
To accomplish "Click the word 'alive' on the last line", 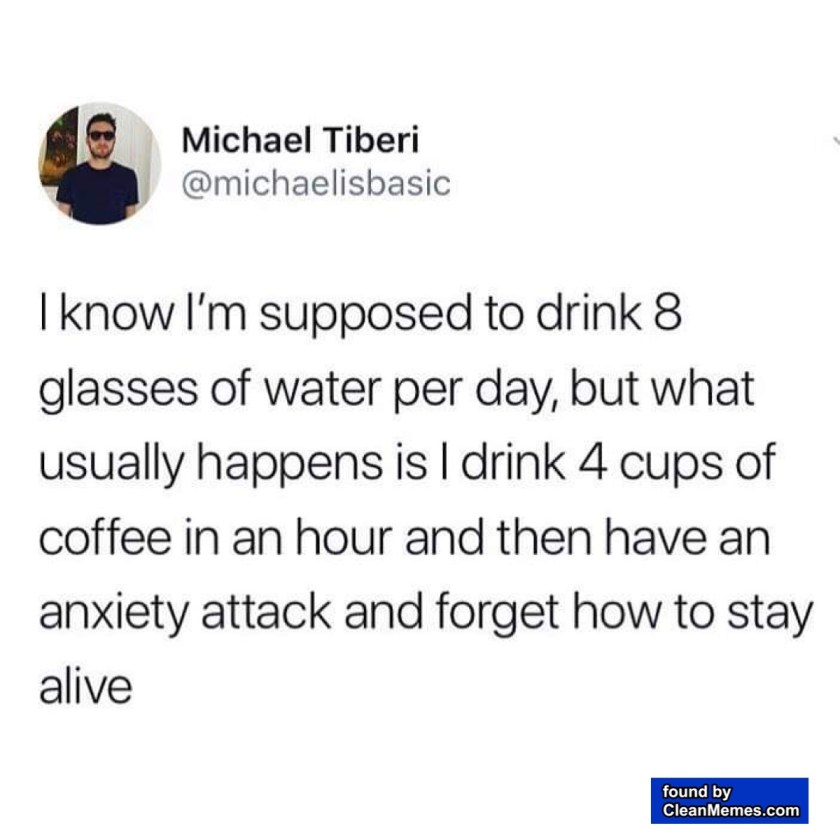I will click(x=85, y=686).
